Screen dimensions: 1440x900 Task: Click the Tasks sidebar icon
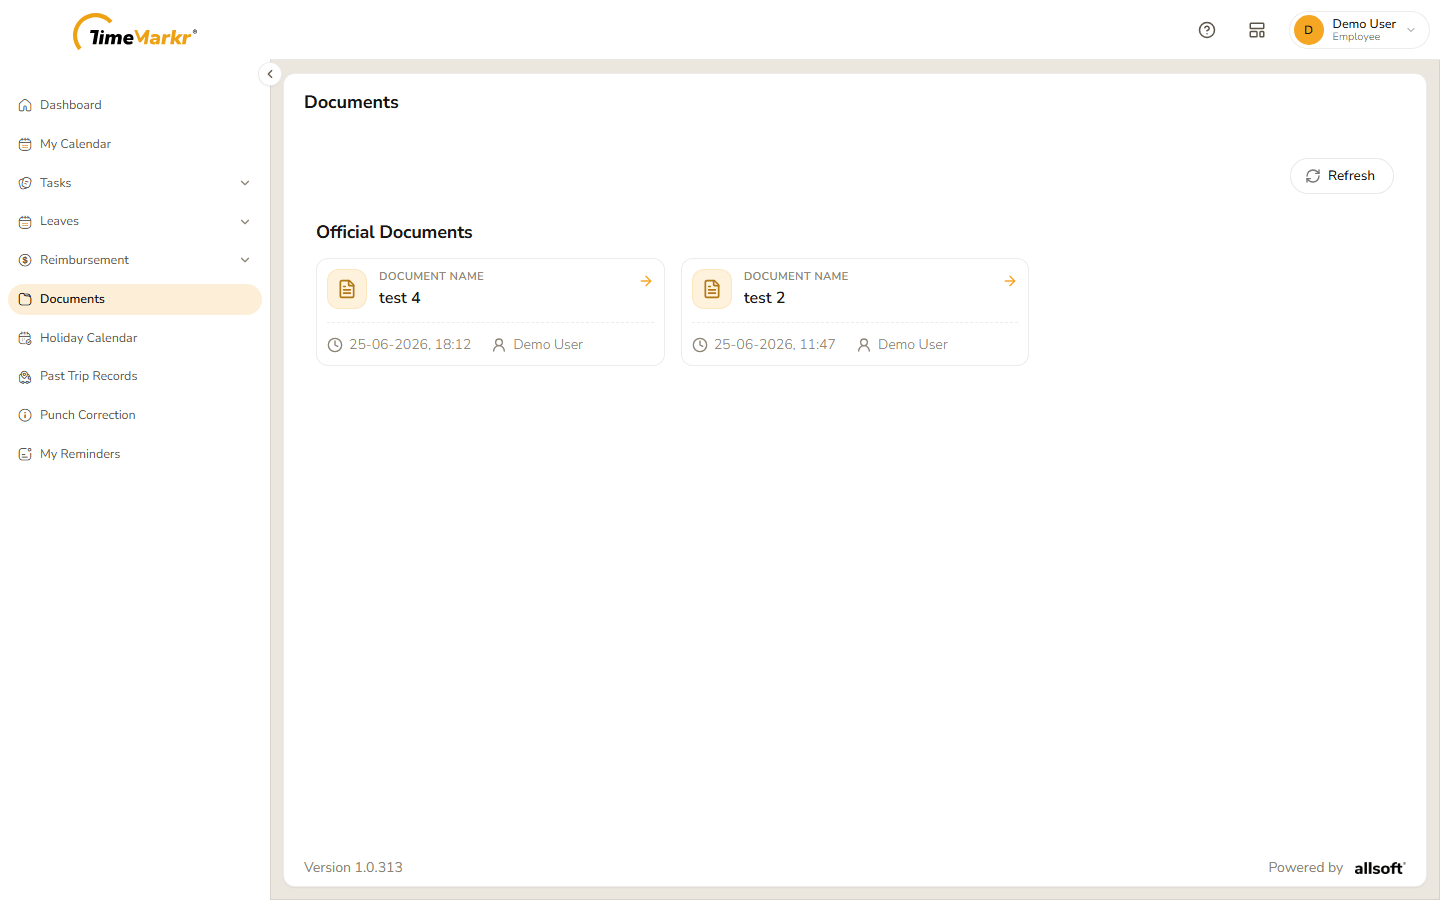tap(25, 183)
